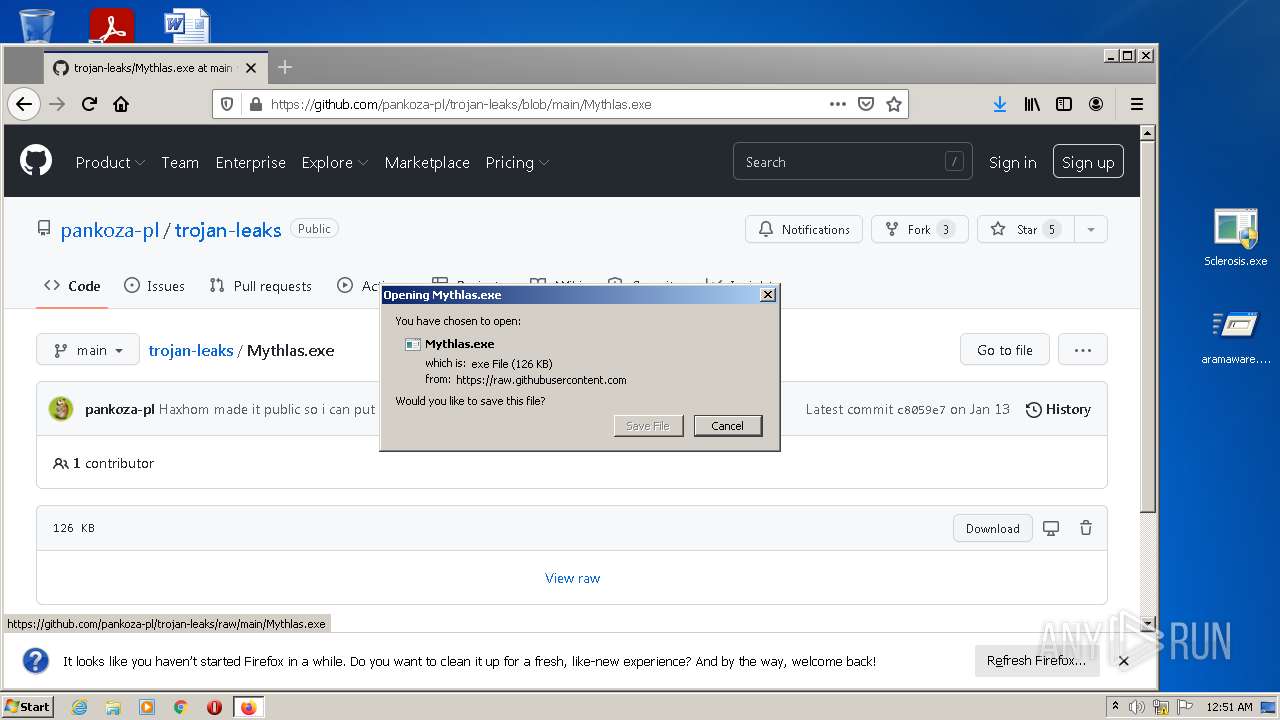The width and height of the screenshot is (1280, 720).
Task: Click the page actions three-dot icon in address bar
Action: tap(838, 104)
